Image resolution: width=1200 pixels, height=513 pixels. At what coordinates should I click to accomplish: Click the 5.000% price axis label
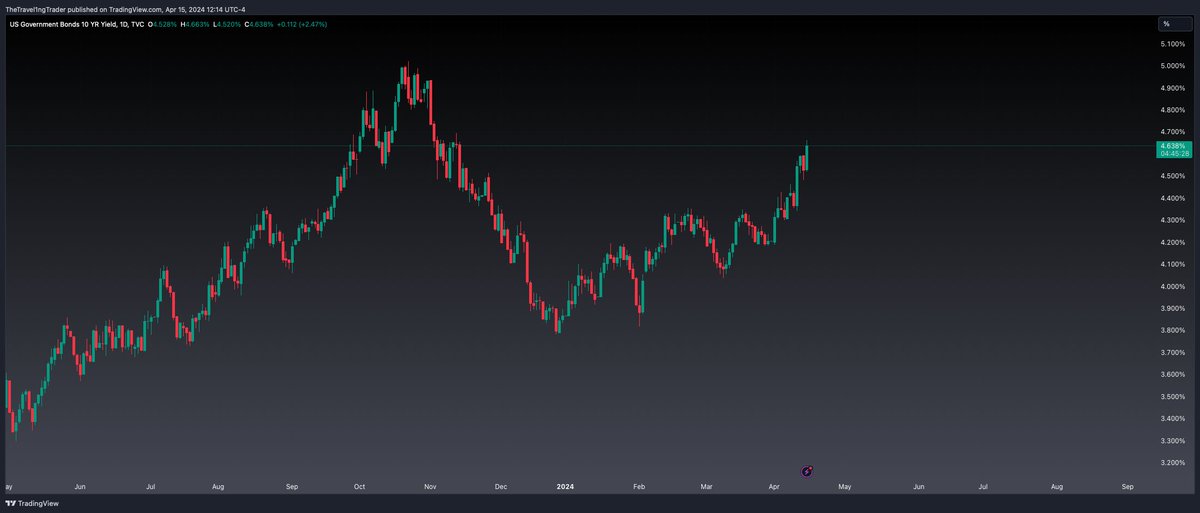pos(1174,66)
